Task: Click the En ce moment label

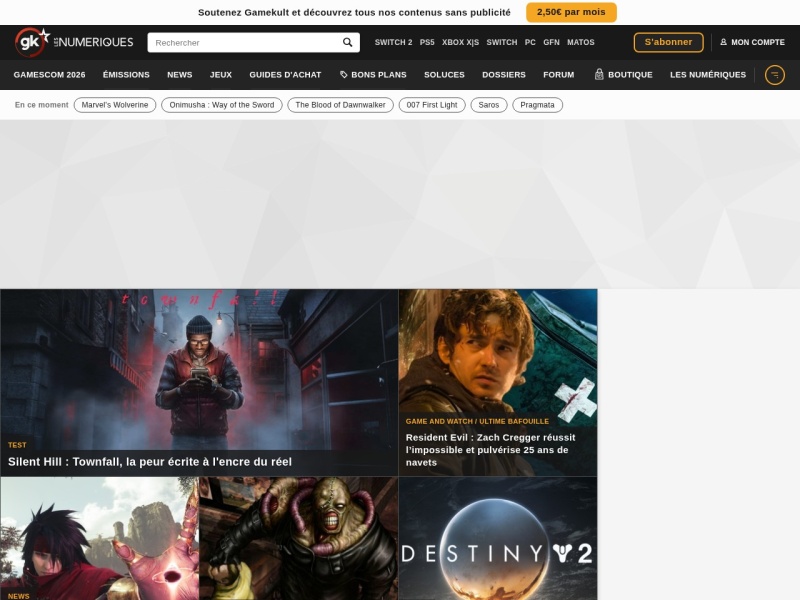Action: 41,105
